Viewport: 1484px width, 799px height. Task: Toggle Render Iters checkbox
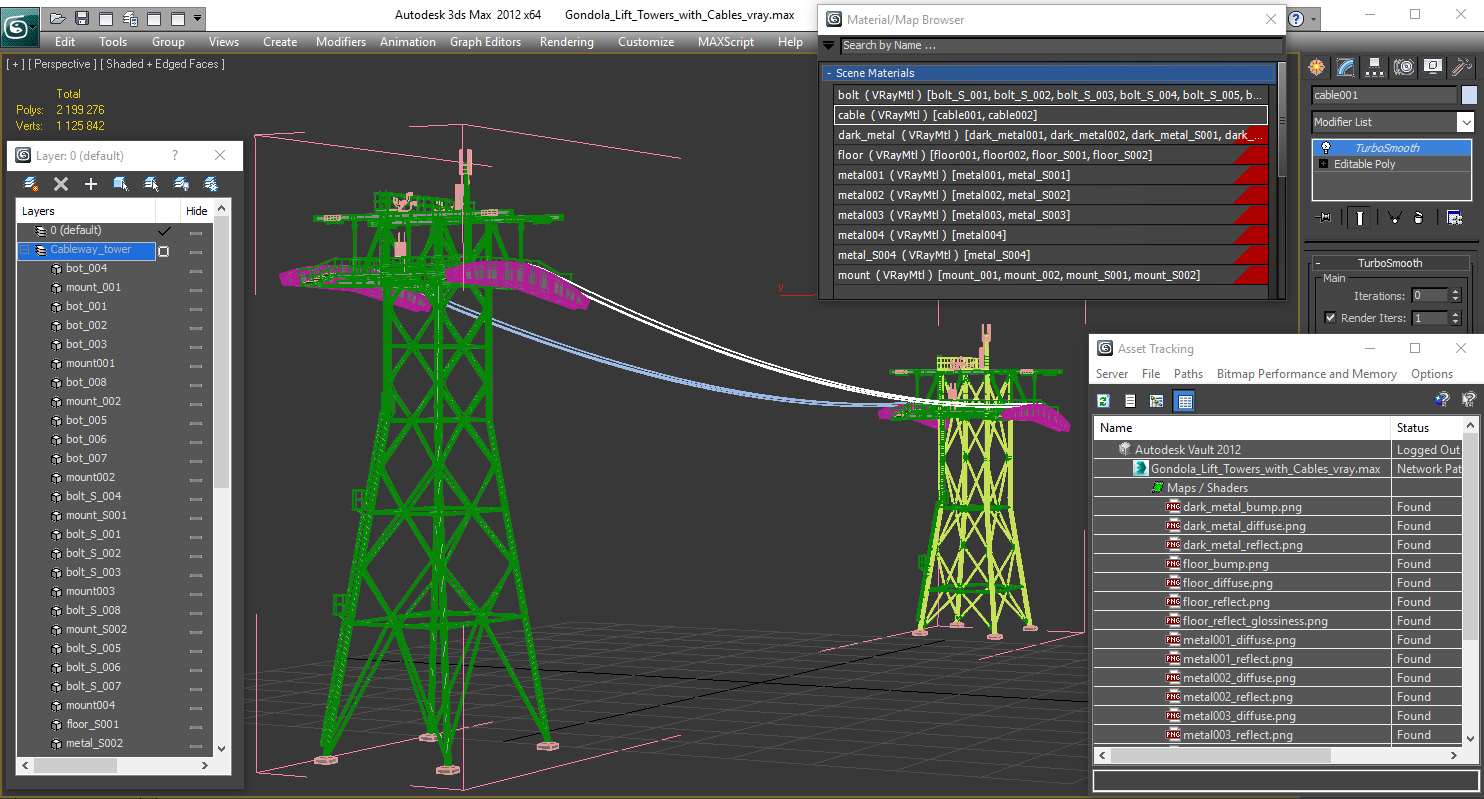point(1330,318)
